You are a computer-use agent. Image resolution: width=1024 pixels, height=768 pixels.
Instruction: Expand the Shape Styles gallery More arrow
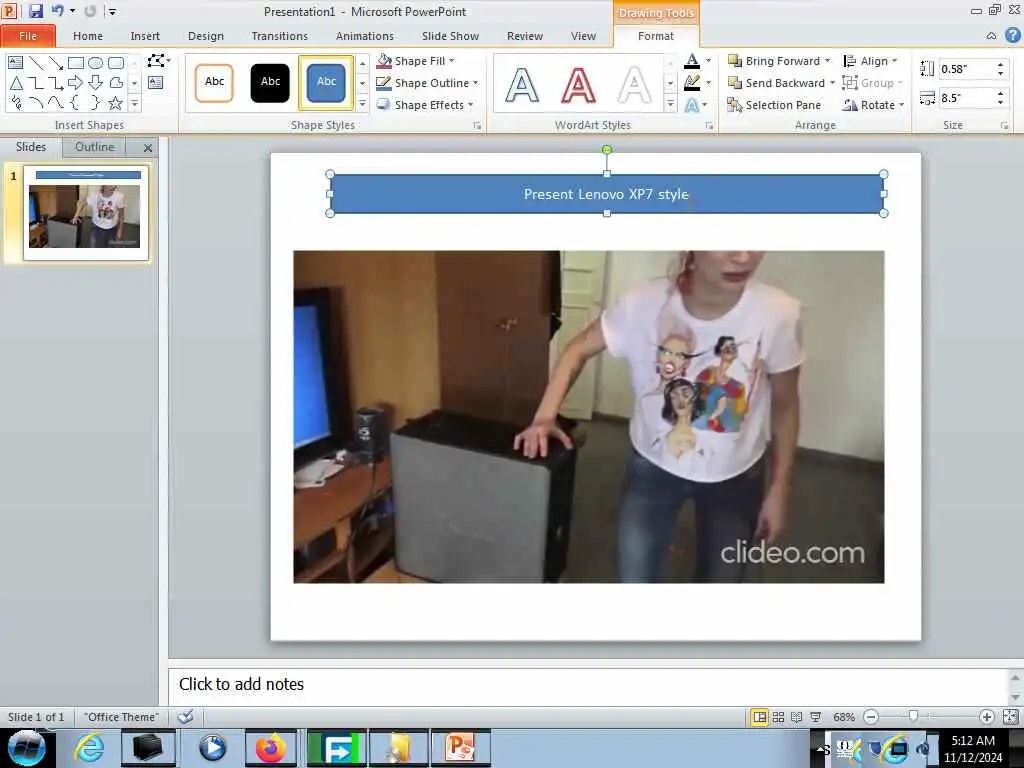(x=362, y=104)
